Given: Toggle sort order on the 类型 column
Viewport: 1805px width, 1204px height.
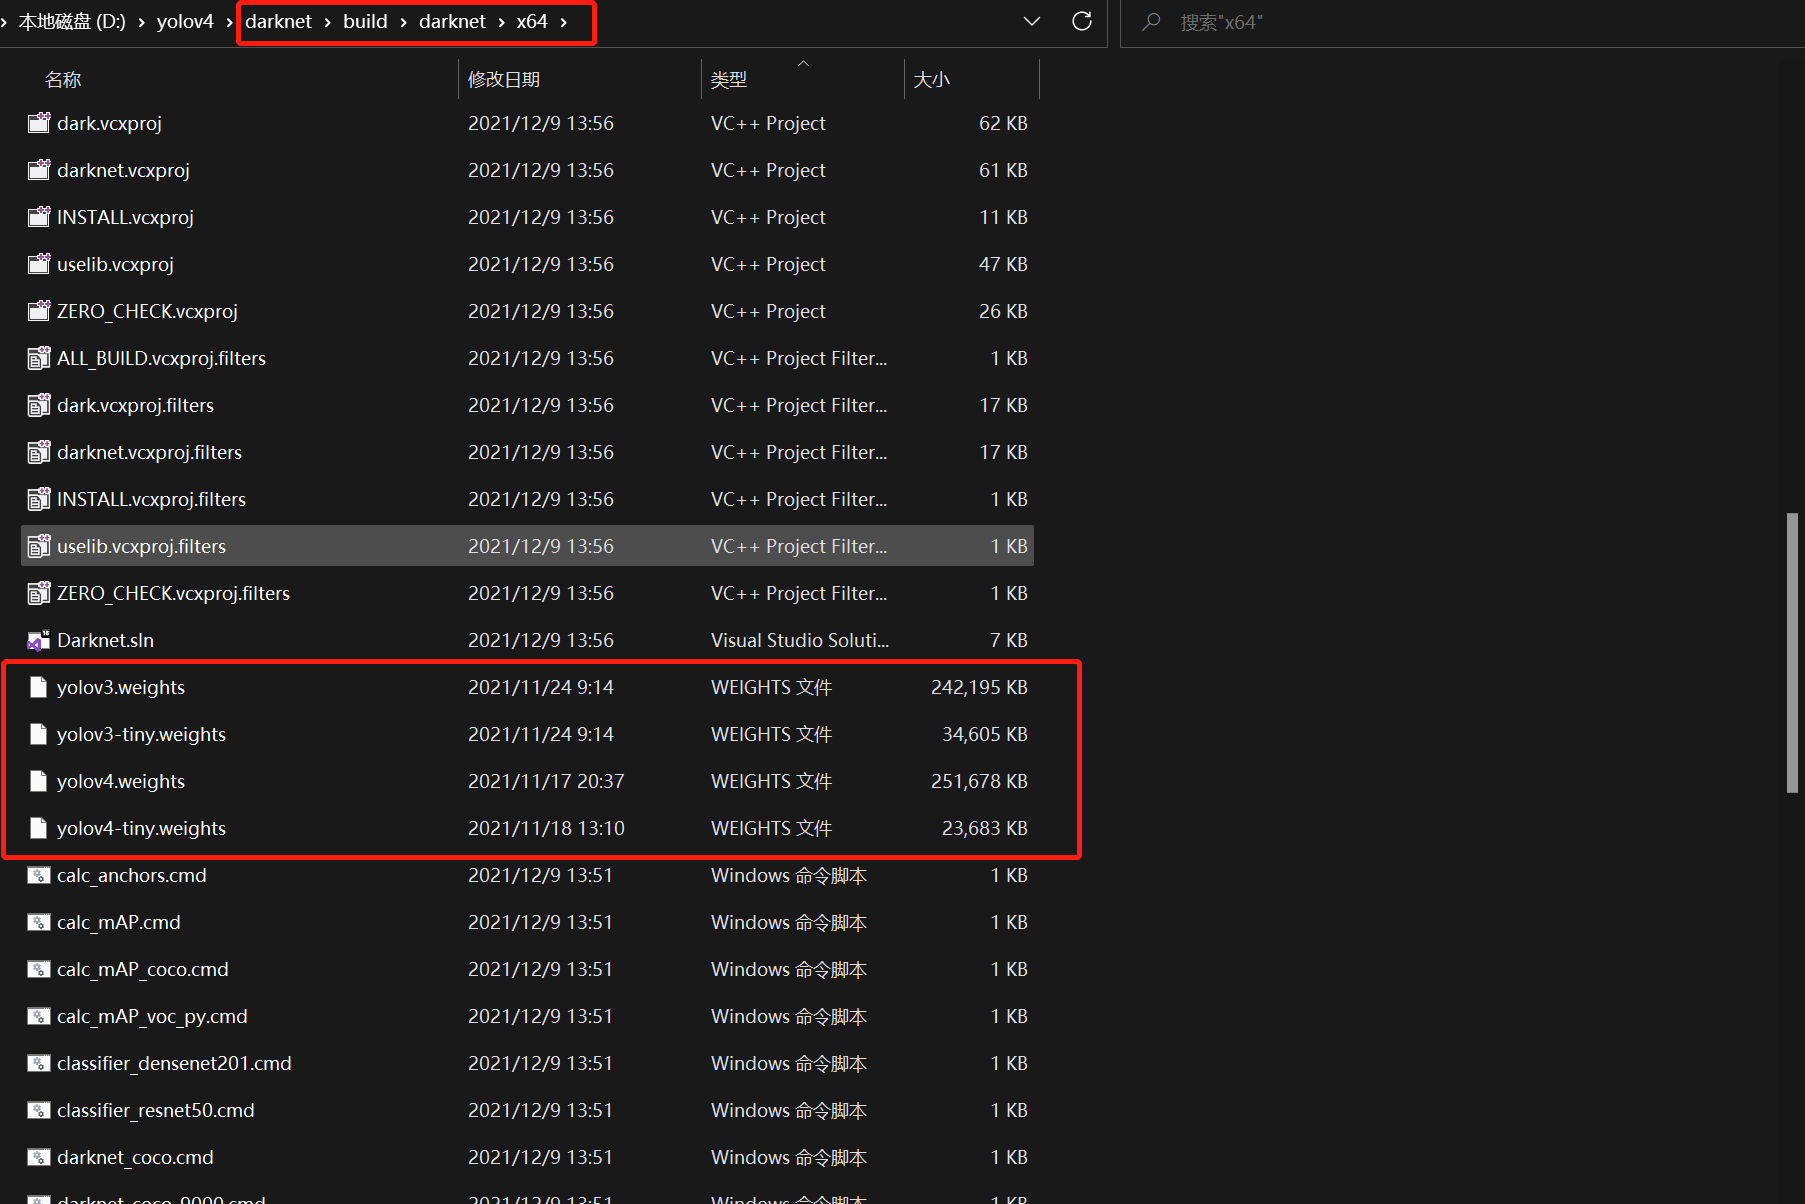Looking at the screenshot, I should click(729, 79).
